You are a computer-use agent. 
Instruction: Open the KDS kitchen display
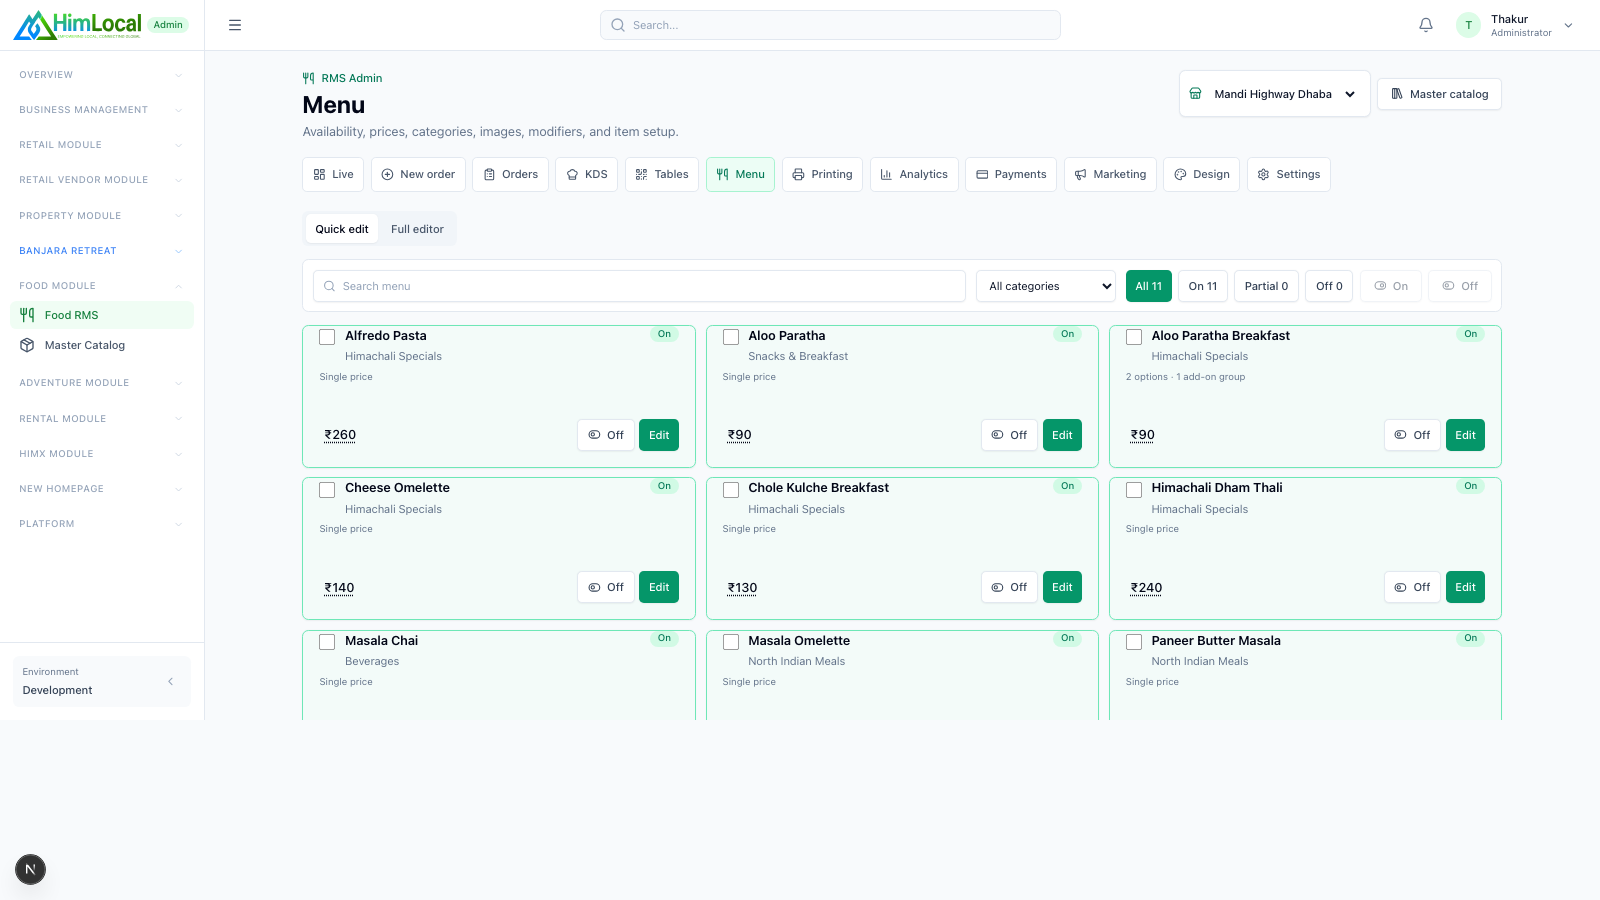[587, 174]
